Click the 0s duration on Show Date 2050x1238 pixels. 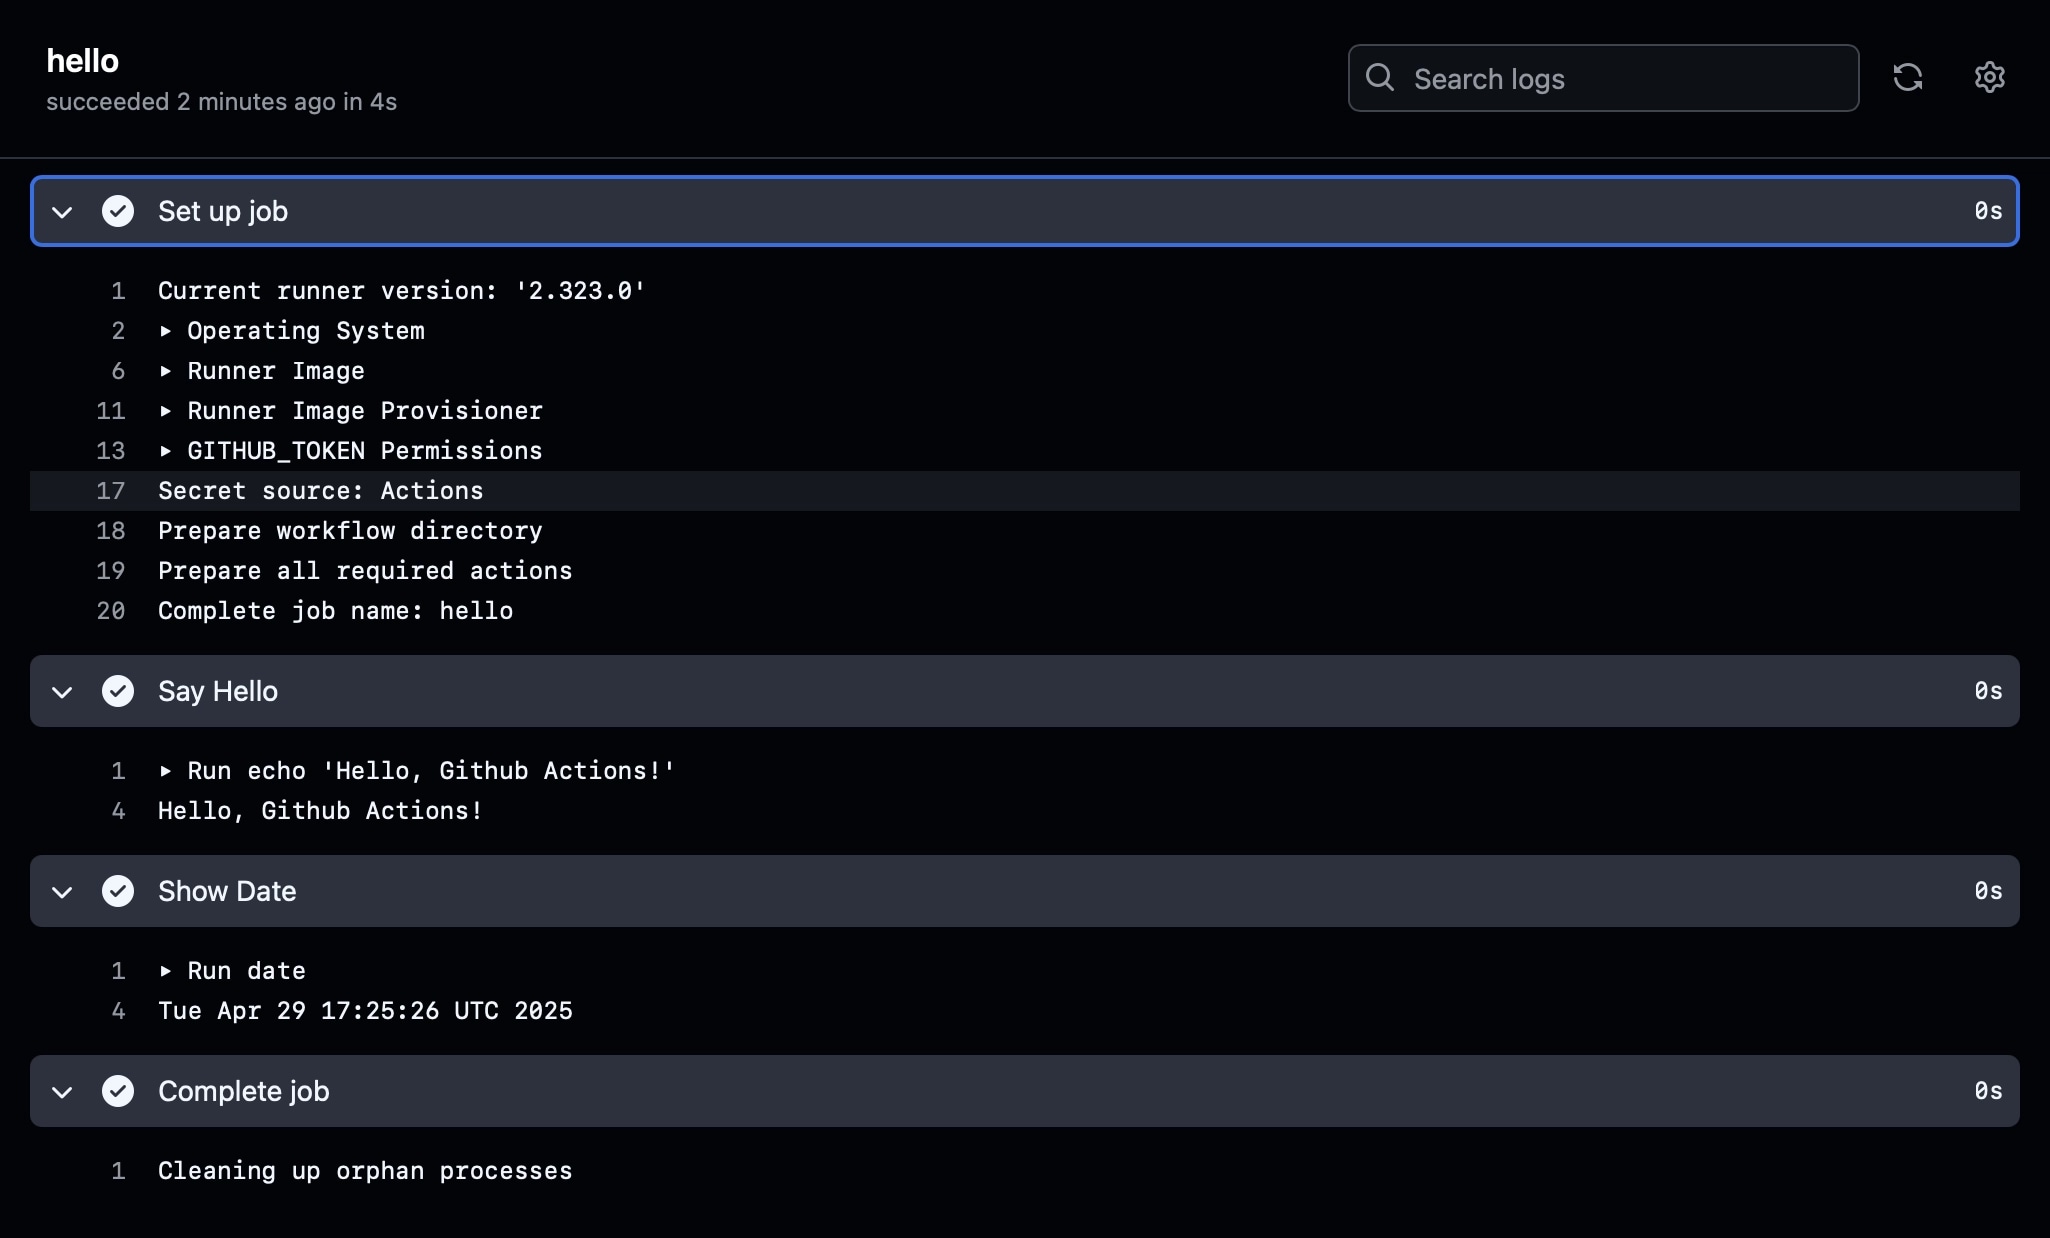click(1988, 891)
